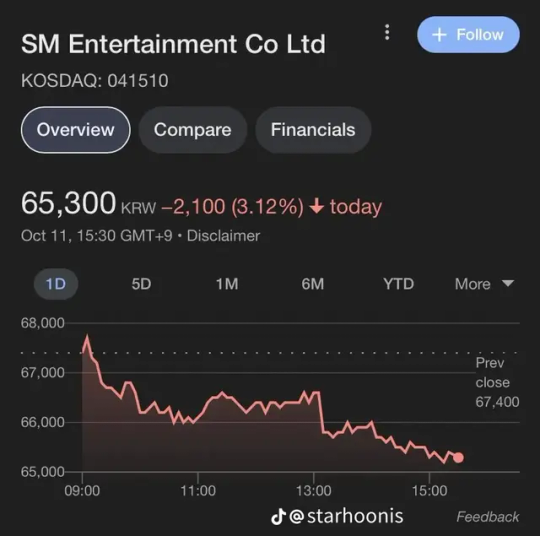Screen dimensions: 540x536
Task: Switch to the Compare tab
Action: tap(193, 130)
